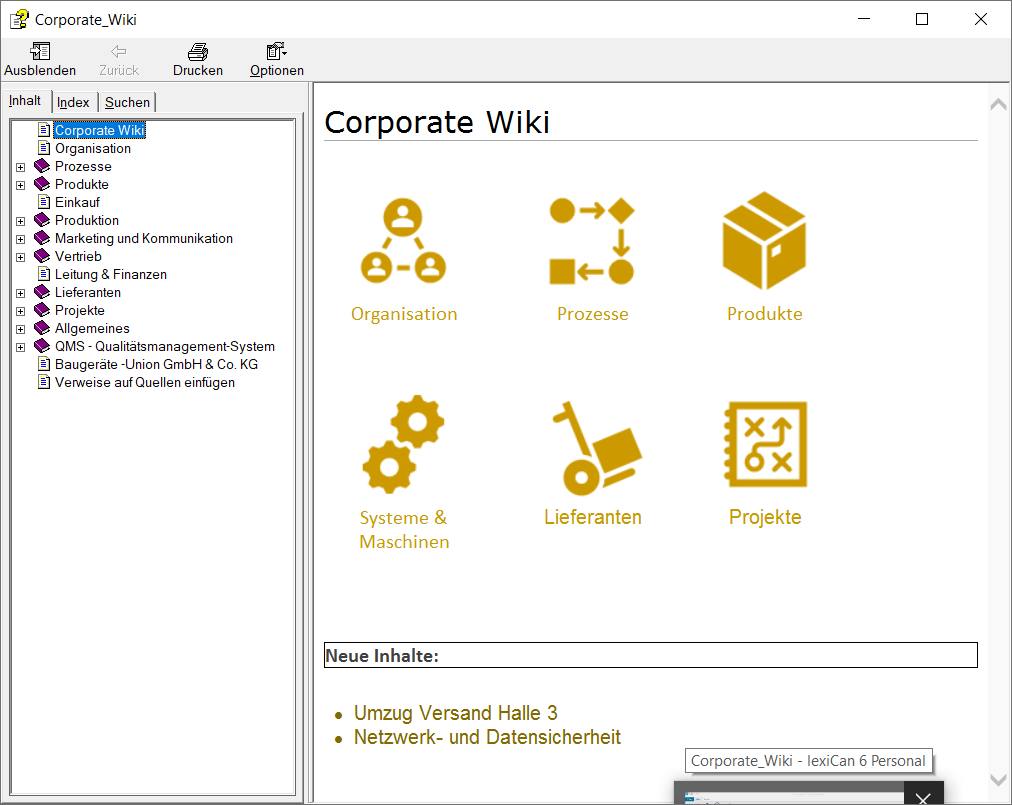Select Baugeräte-Union GmbH & Co. KG page
This screenshot has width=1012, height=805.
(x=156, y=365)
